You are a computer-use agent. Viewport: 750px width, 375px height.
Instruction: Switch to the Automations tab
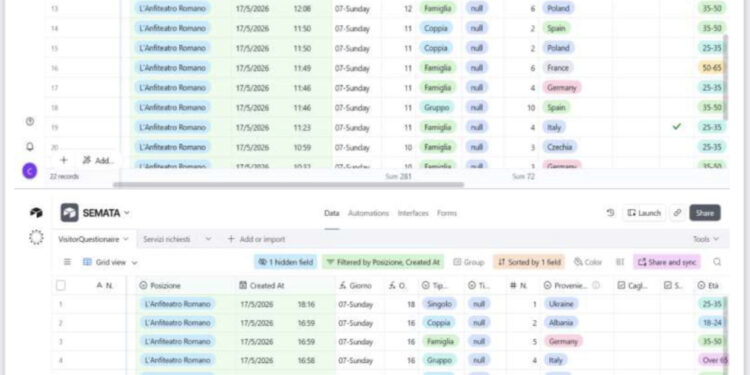(x=368, y=213)
